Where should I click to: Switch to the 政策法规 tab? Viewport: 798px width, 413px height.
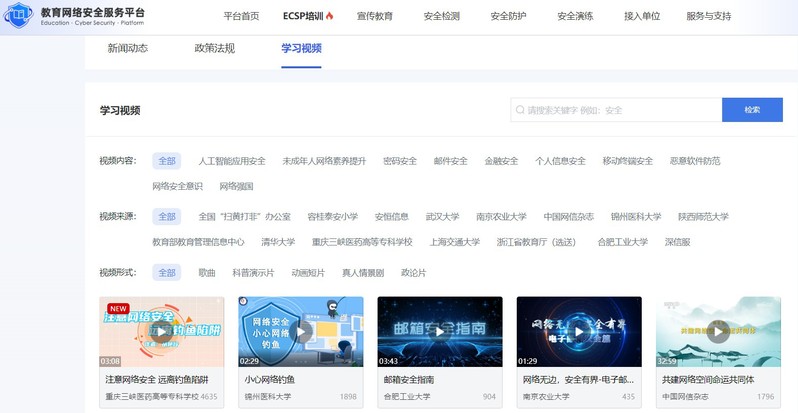click(214, 48)
